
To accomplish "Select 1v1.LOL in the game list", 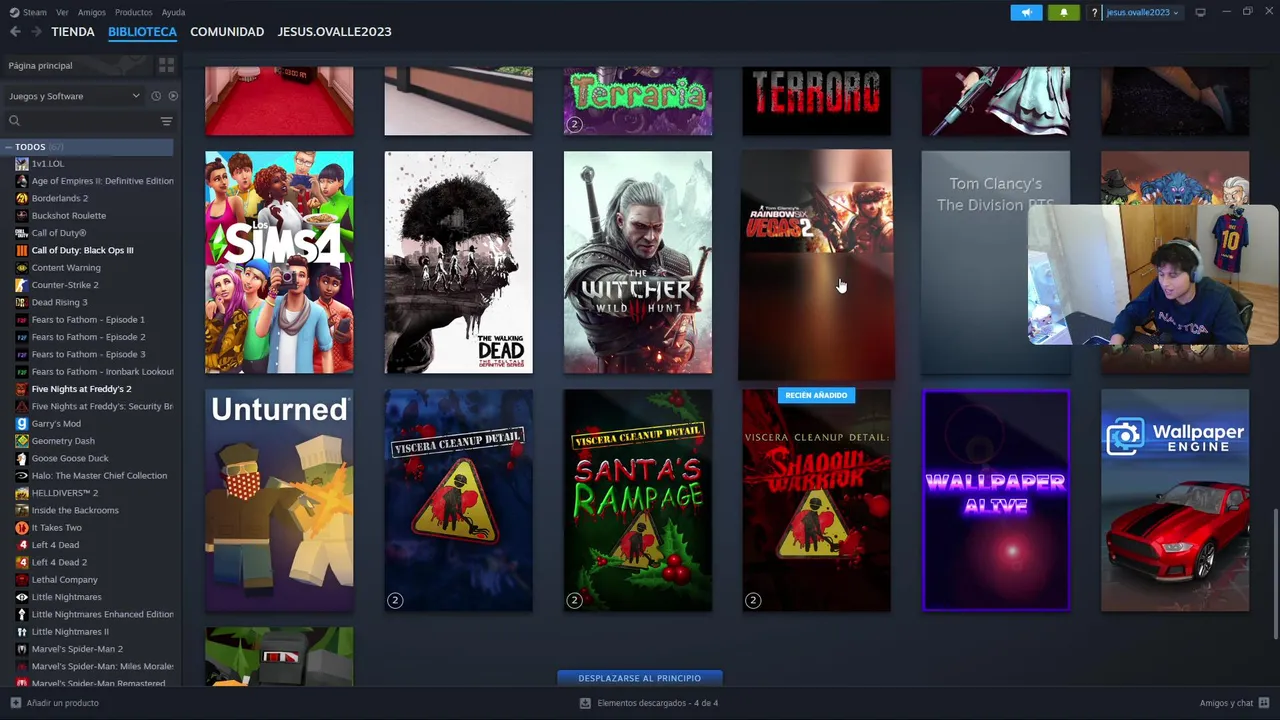I will tap(47, 164).
